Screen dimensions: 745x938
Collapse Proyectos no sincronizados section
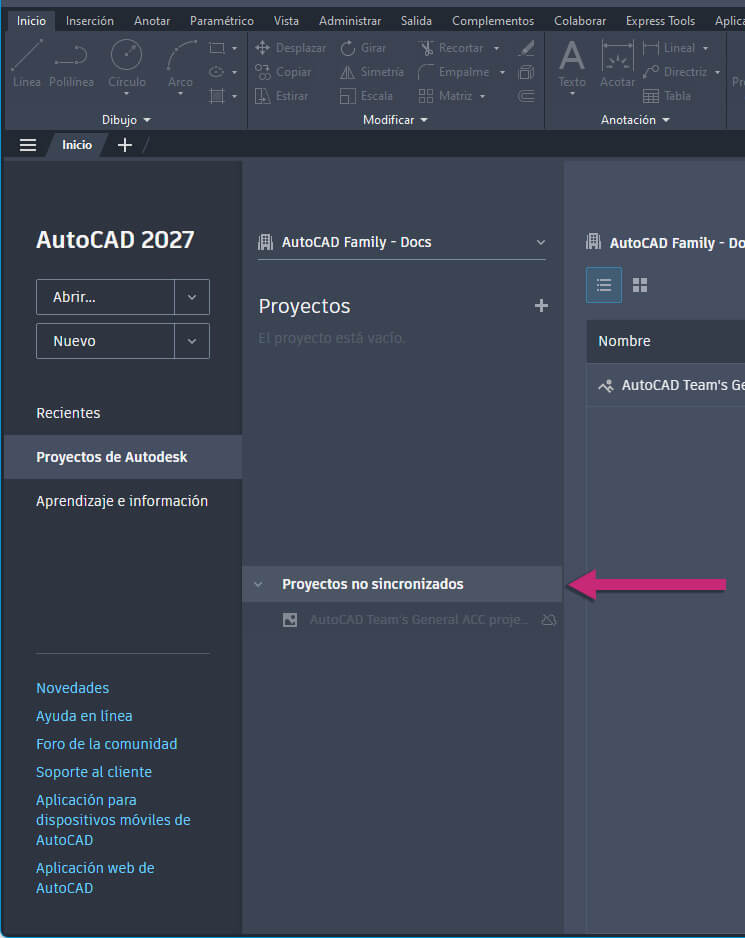(258, 584)
